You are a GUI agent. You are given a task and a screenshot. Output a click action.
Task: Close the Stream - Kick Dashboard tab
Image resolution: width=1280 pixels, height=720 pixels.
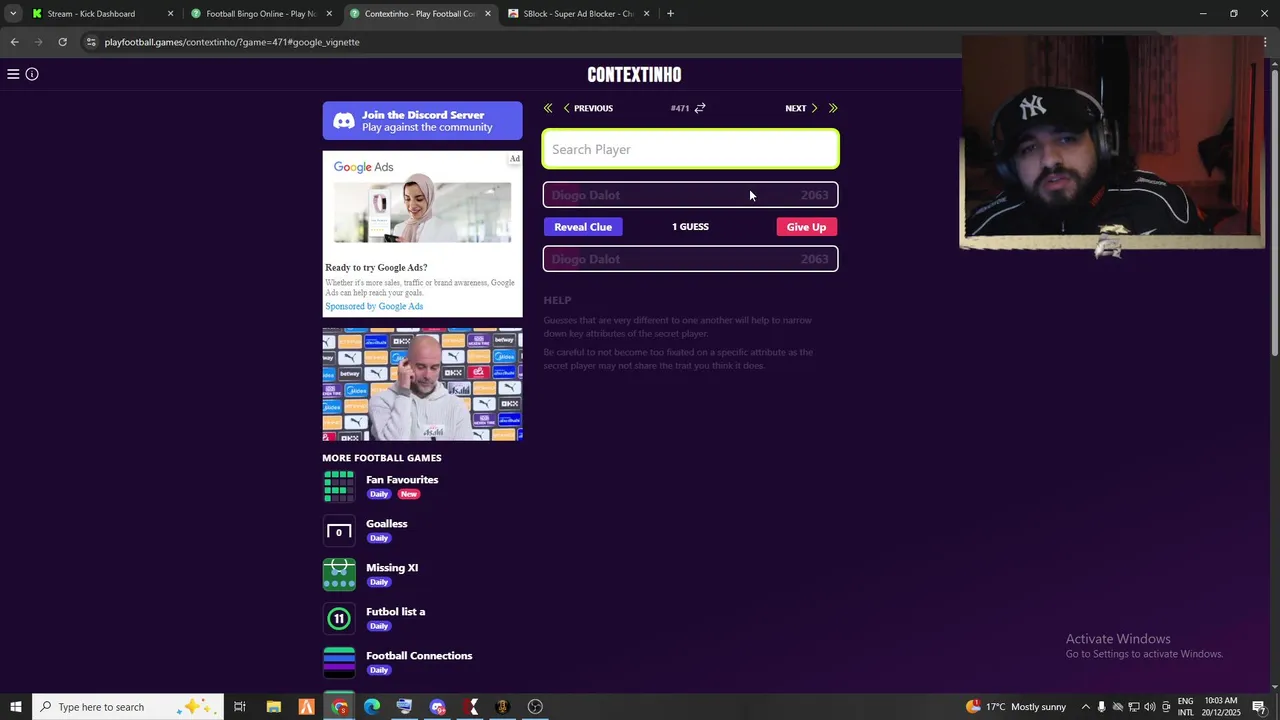point(170,14)
